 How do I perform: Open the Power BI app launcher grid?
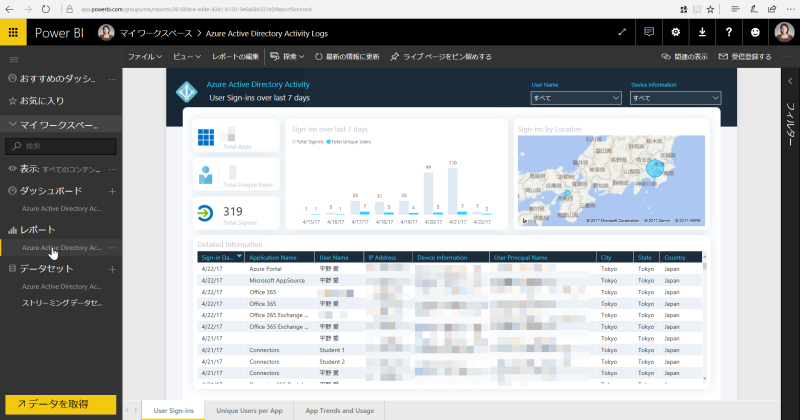13,33
